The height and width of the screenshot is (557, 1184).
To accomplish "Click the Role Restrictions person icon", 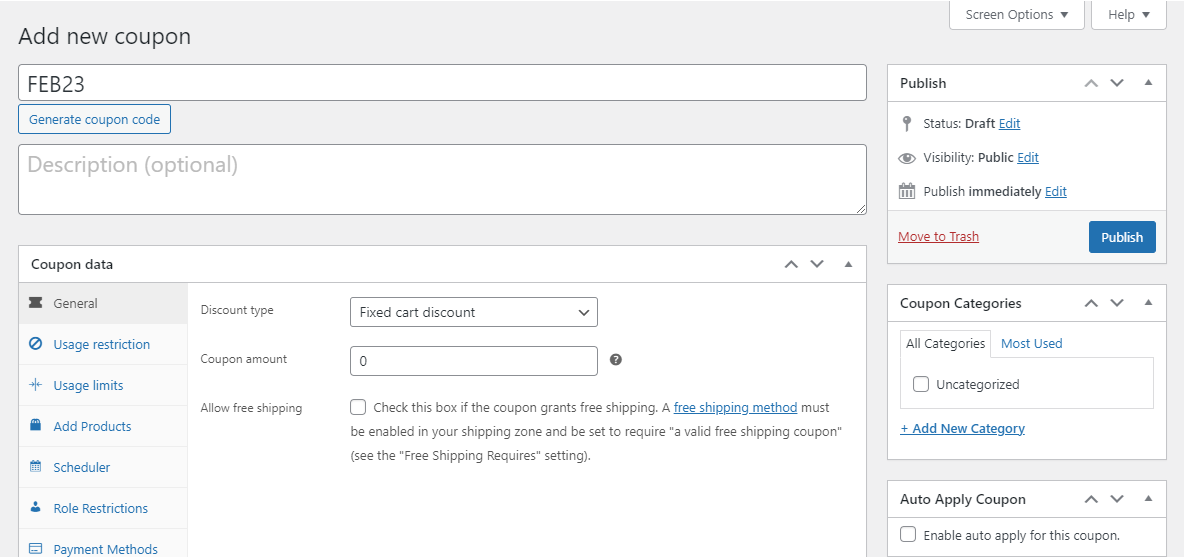I will [36, 508].
